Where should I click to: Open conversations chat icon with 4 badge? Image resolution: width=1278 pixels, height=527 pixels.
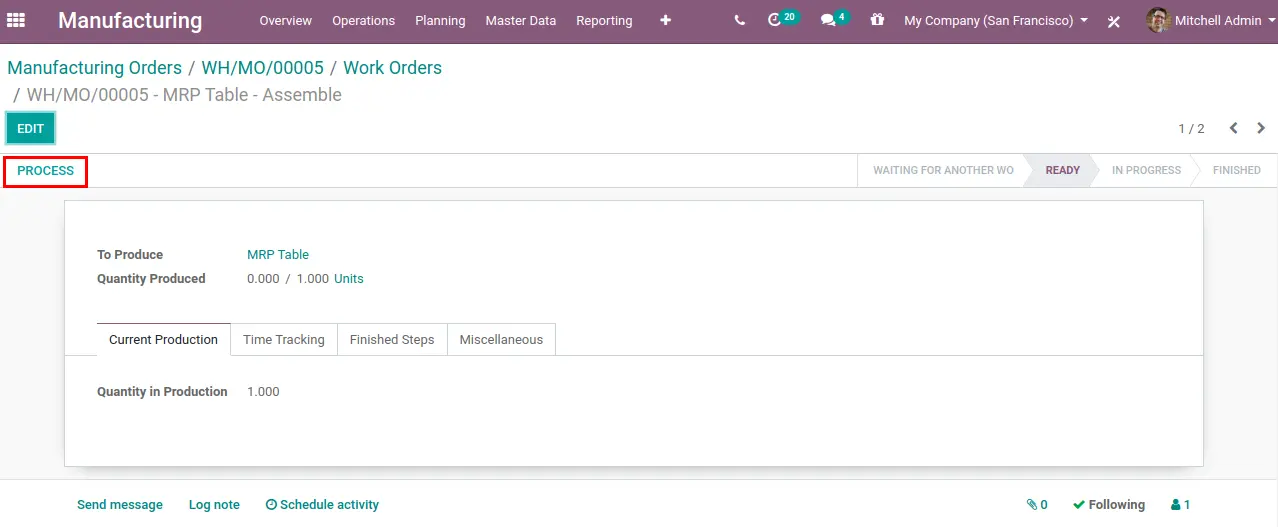click(834, 19)
